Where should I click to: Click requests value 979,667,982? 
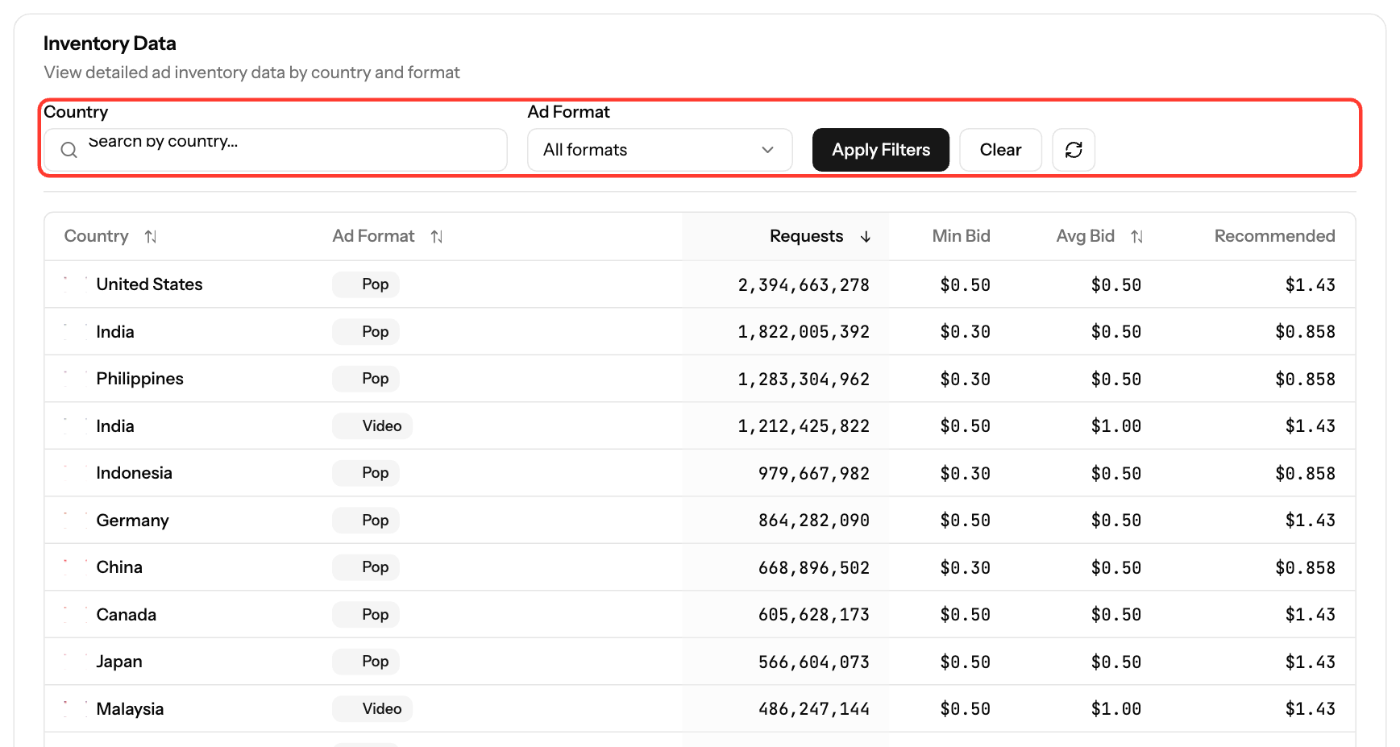pos(814,473)
